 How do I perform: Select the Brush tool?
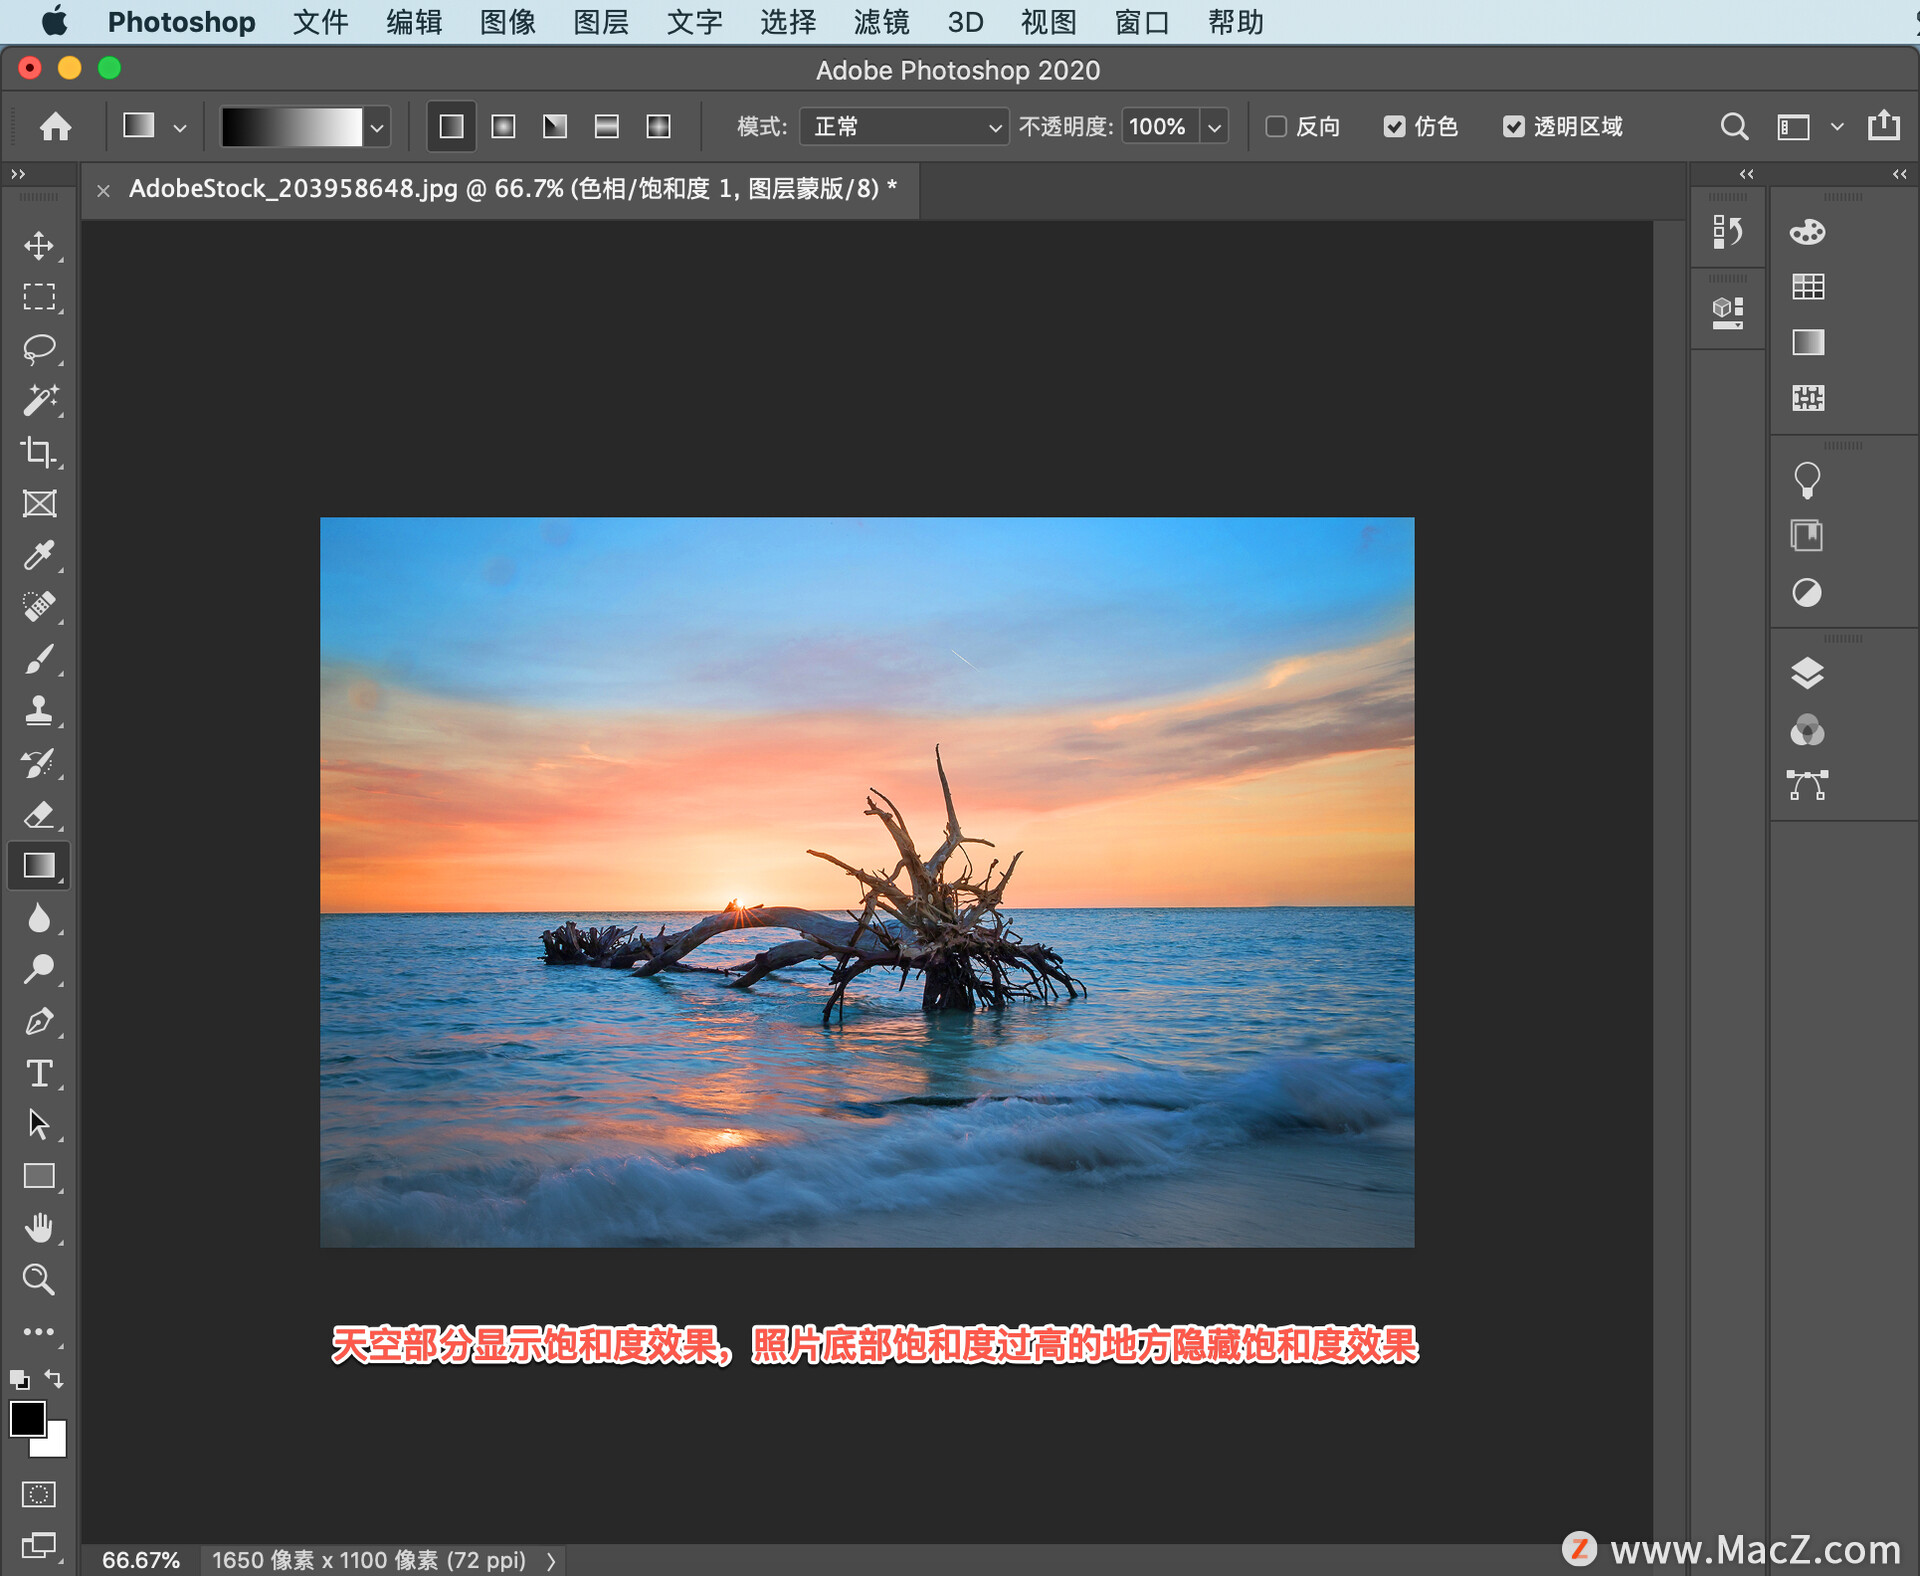pos(39,659)
